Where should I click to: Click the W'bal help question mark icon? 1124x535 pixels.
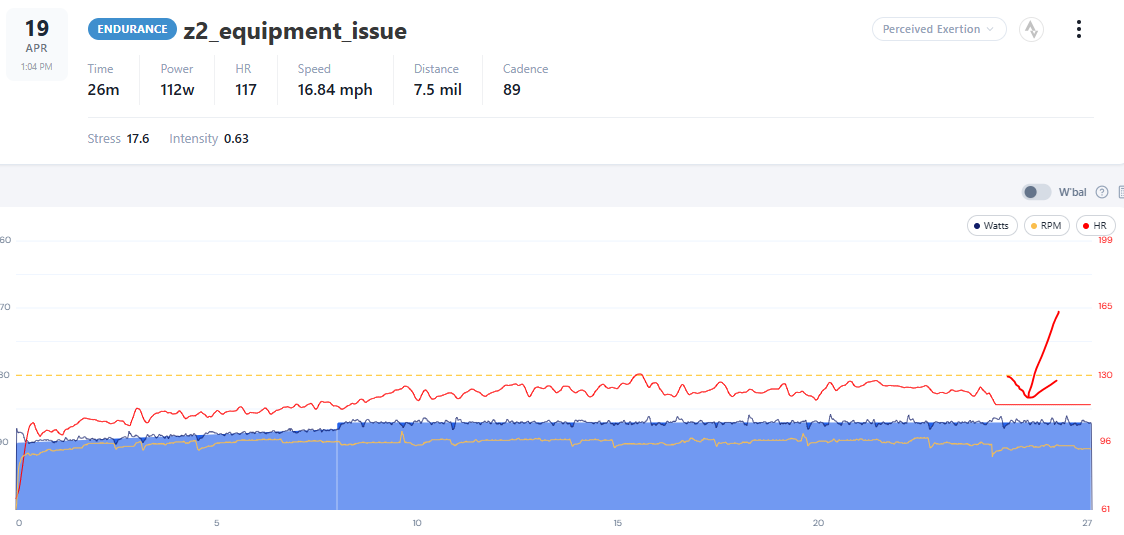[1102, 192]
